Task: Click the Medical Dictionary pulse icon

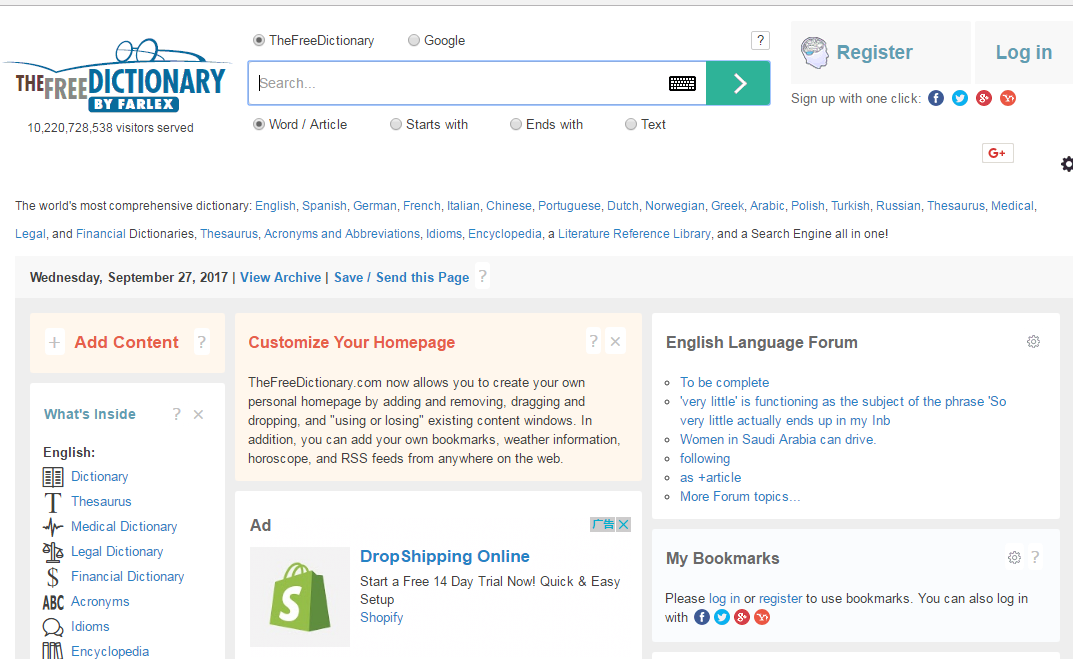Action: pos(53,527)
